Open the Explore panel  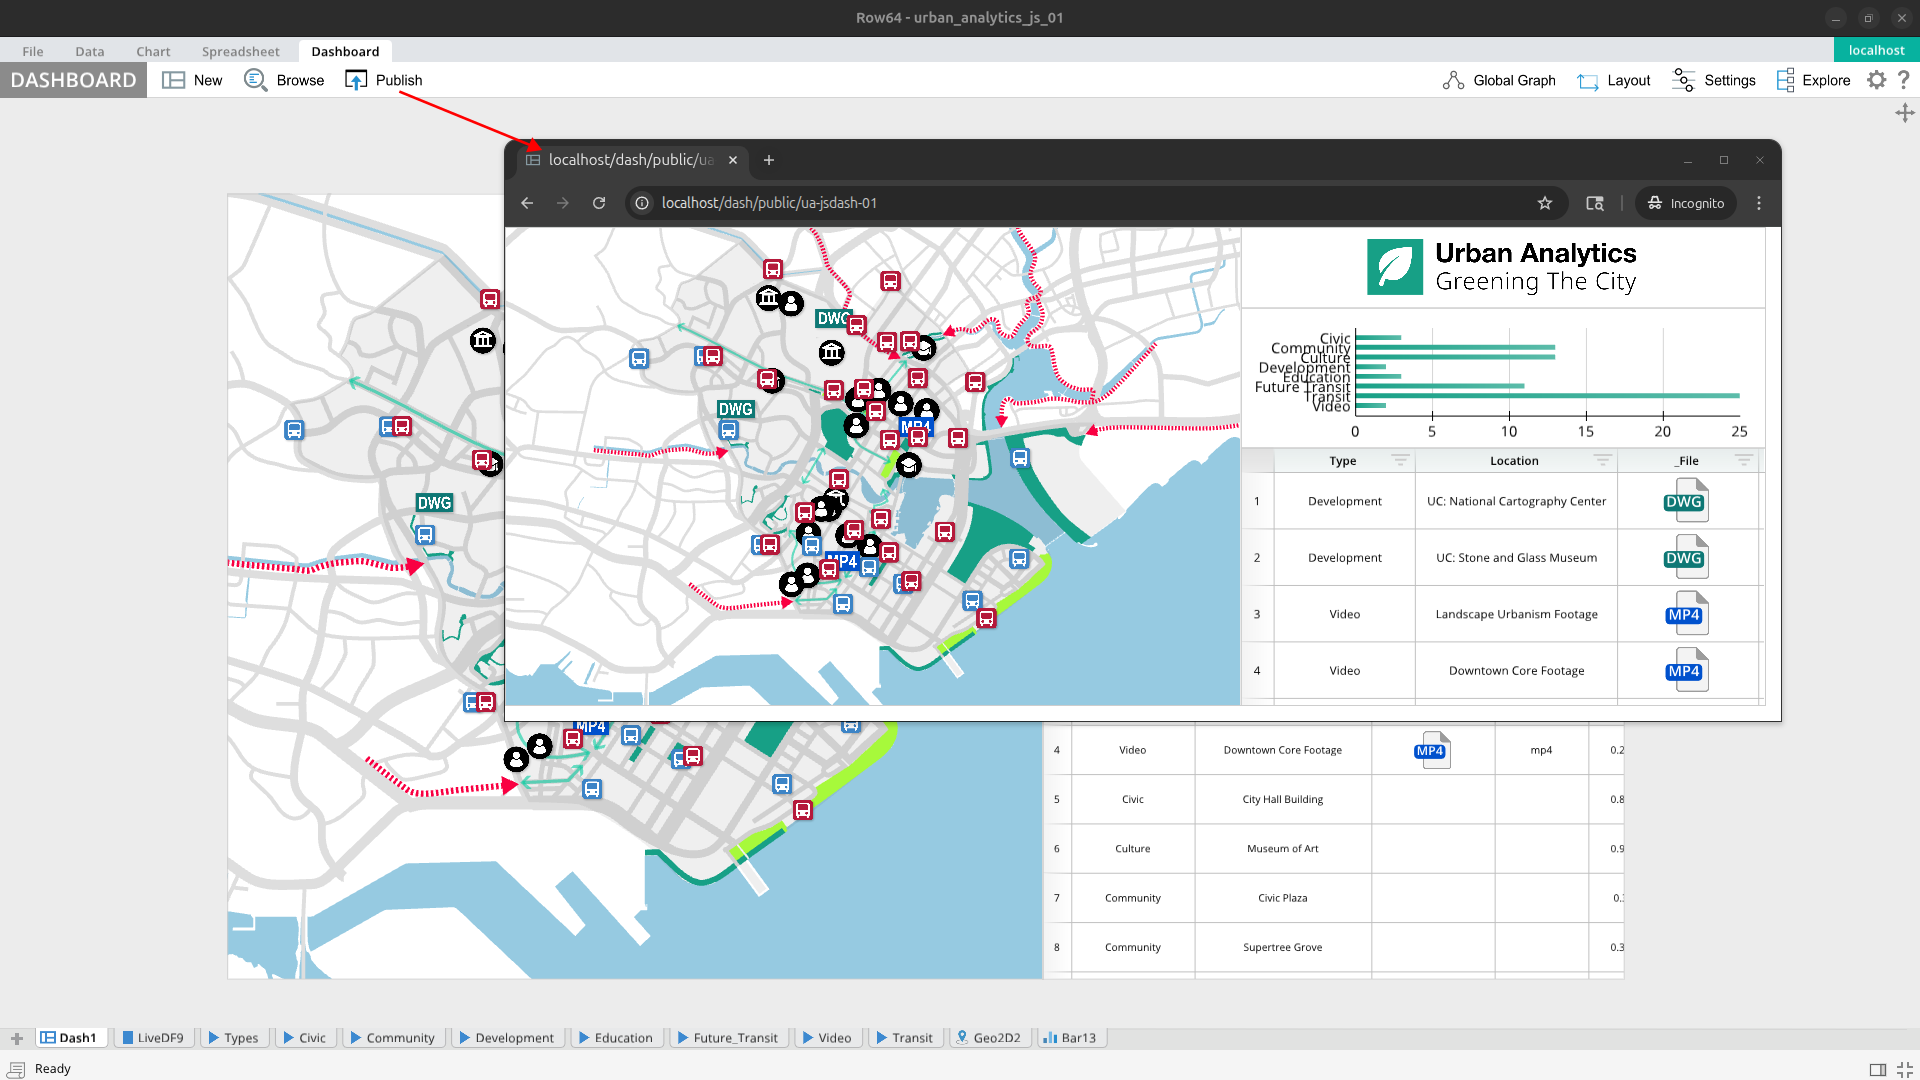pos(1813,80)
